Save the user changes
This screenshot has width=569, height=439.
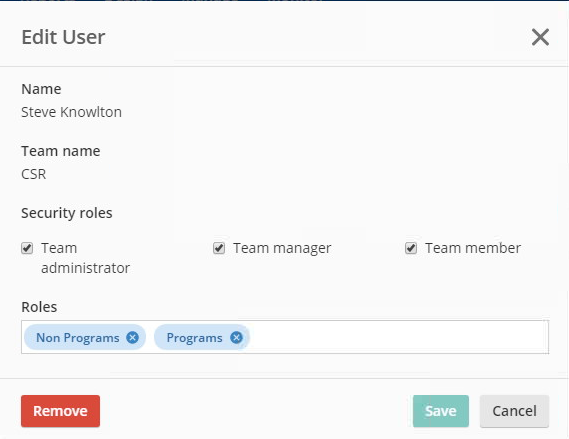point(441,411)
